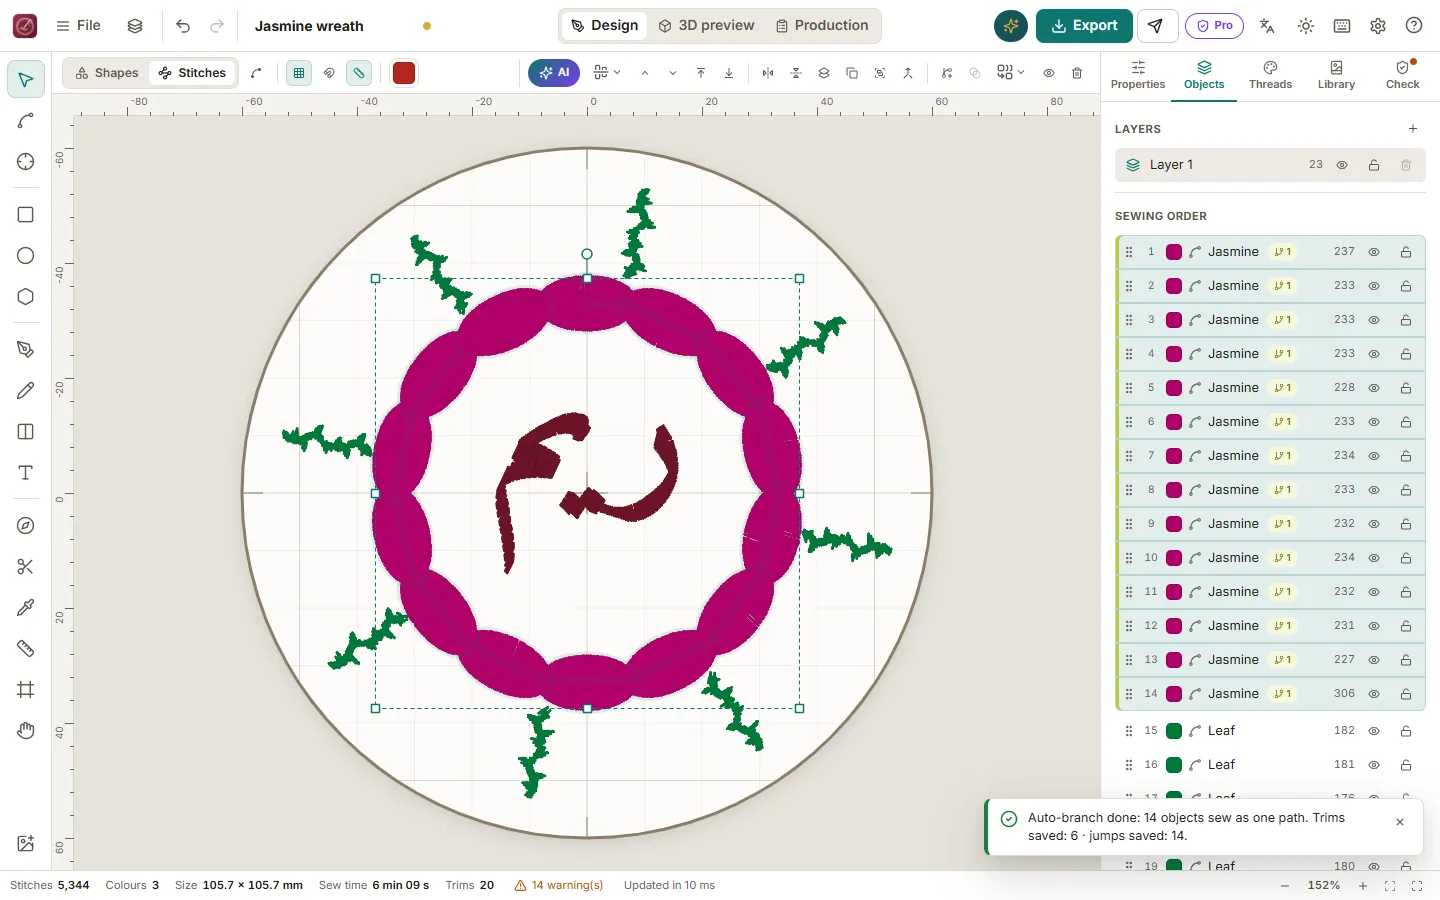Click the red colour swatch in toolbar
The image size is (1440, 900).
point(404,73)
